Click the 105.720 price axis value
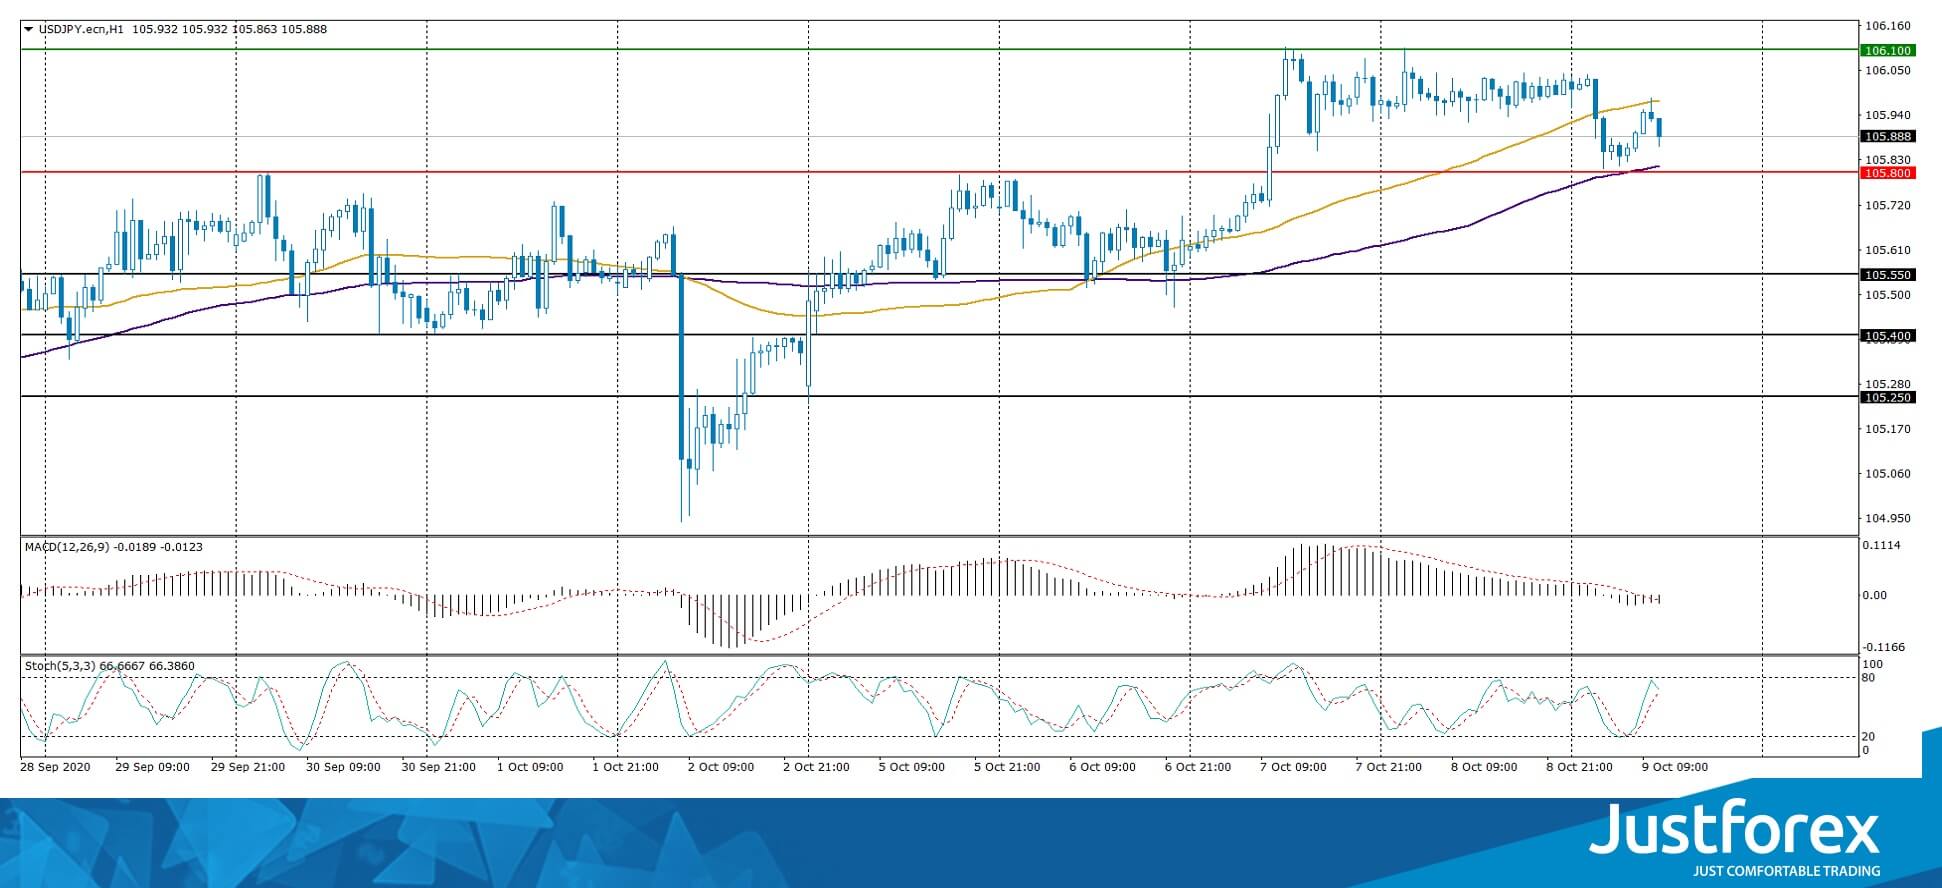The height and width of the screenshot is (888, 1942). tap(1887, 205)
